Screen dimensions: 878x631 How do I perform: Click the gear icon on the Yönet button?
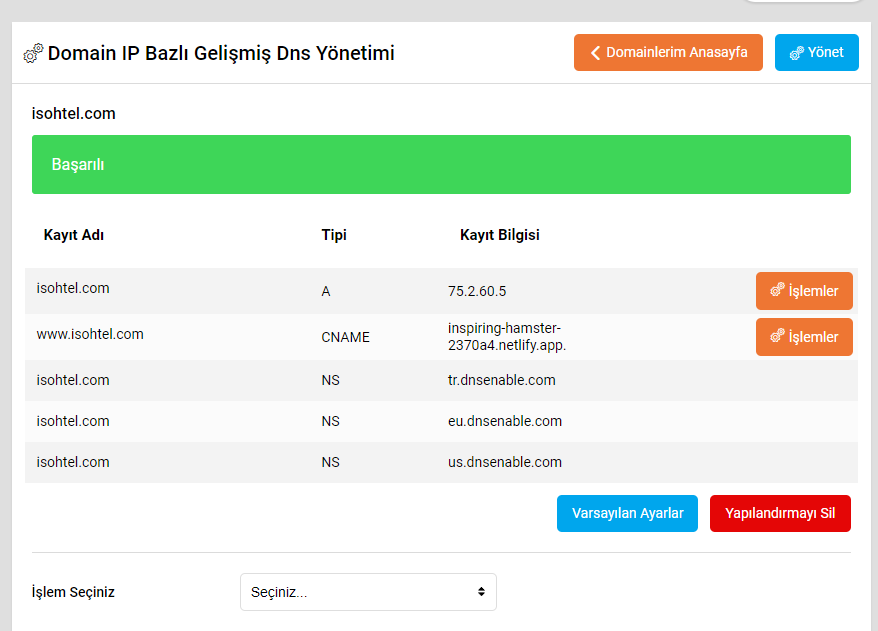(797, 53)
